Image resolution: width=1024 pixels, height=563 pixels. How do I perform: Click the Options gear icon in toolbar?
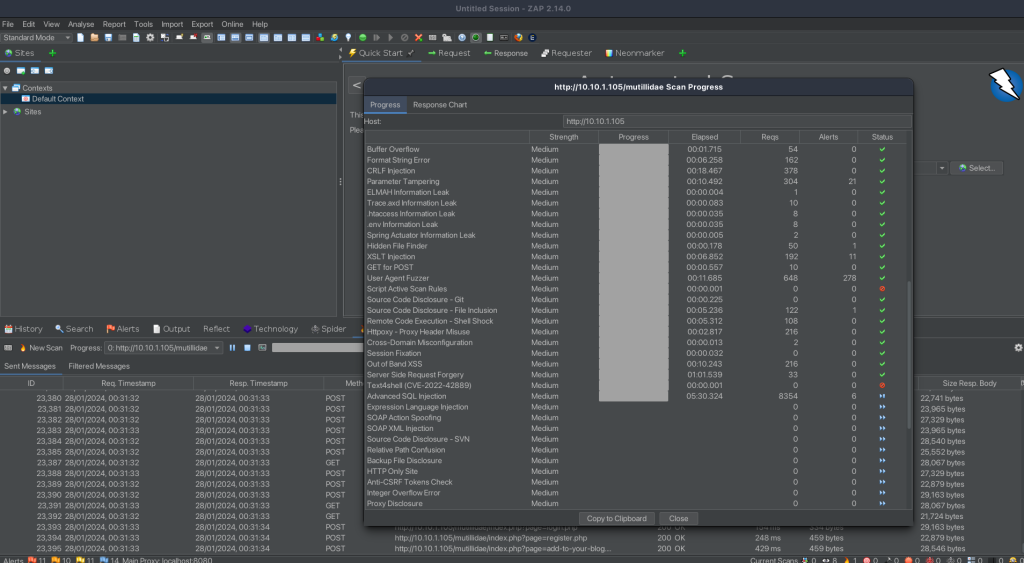tap(150, 38)
